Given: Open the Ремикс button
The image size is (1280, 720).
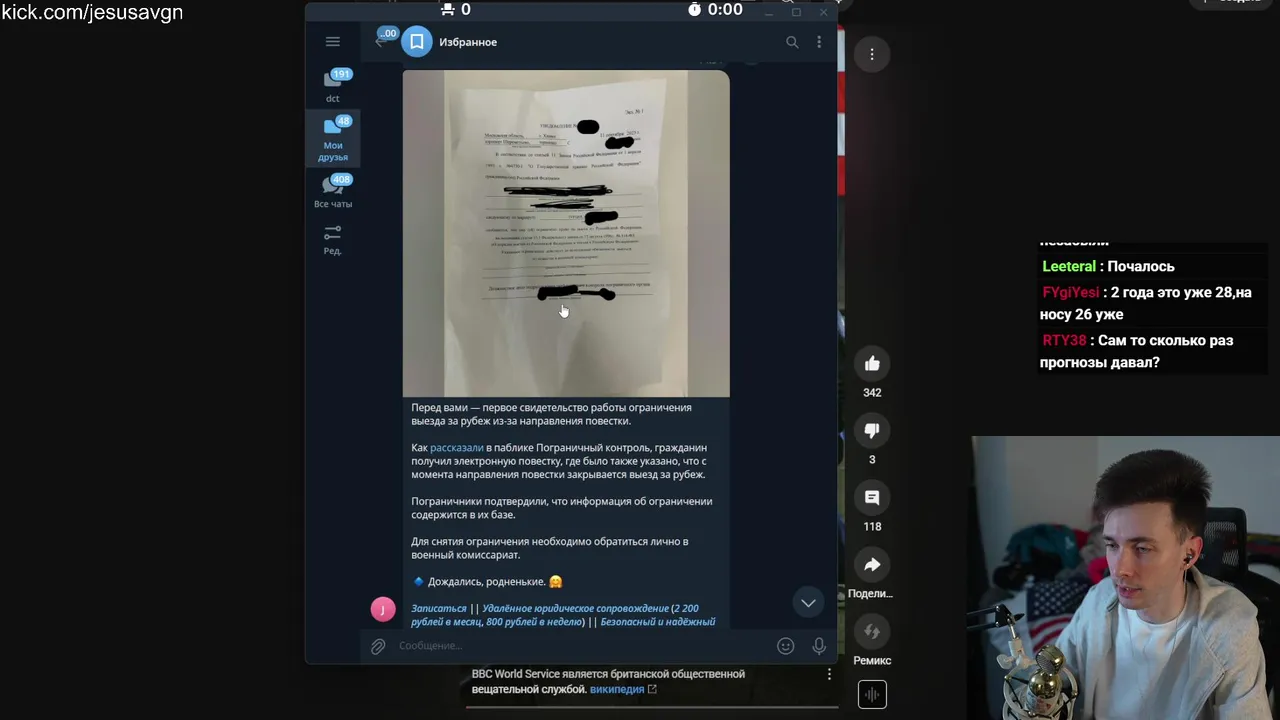Looking at the screenshot, I should (872, 631).
